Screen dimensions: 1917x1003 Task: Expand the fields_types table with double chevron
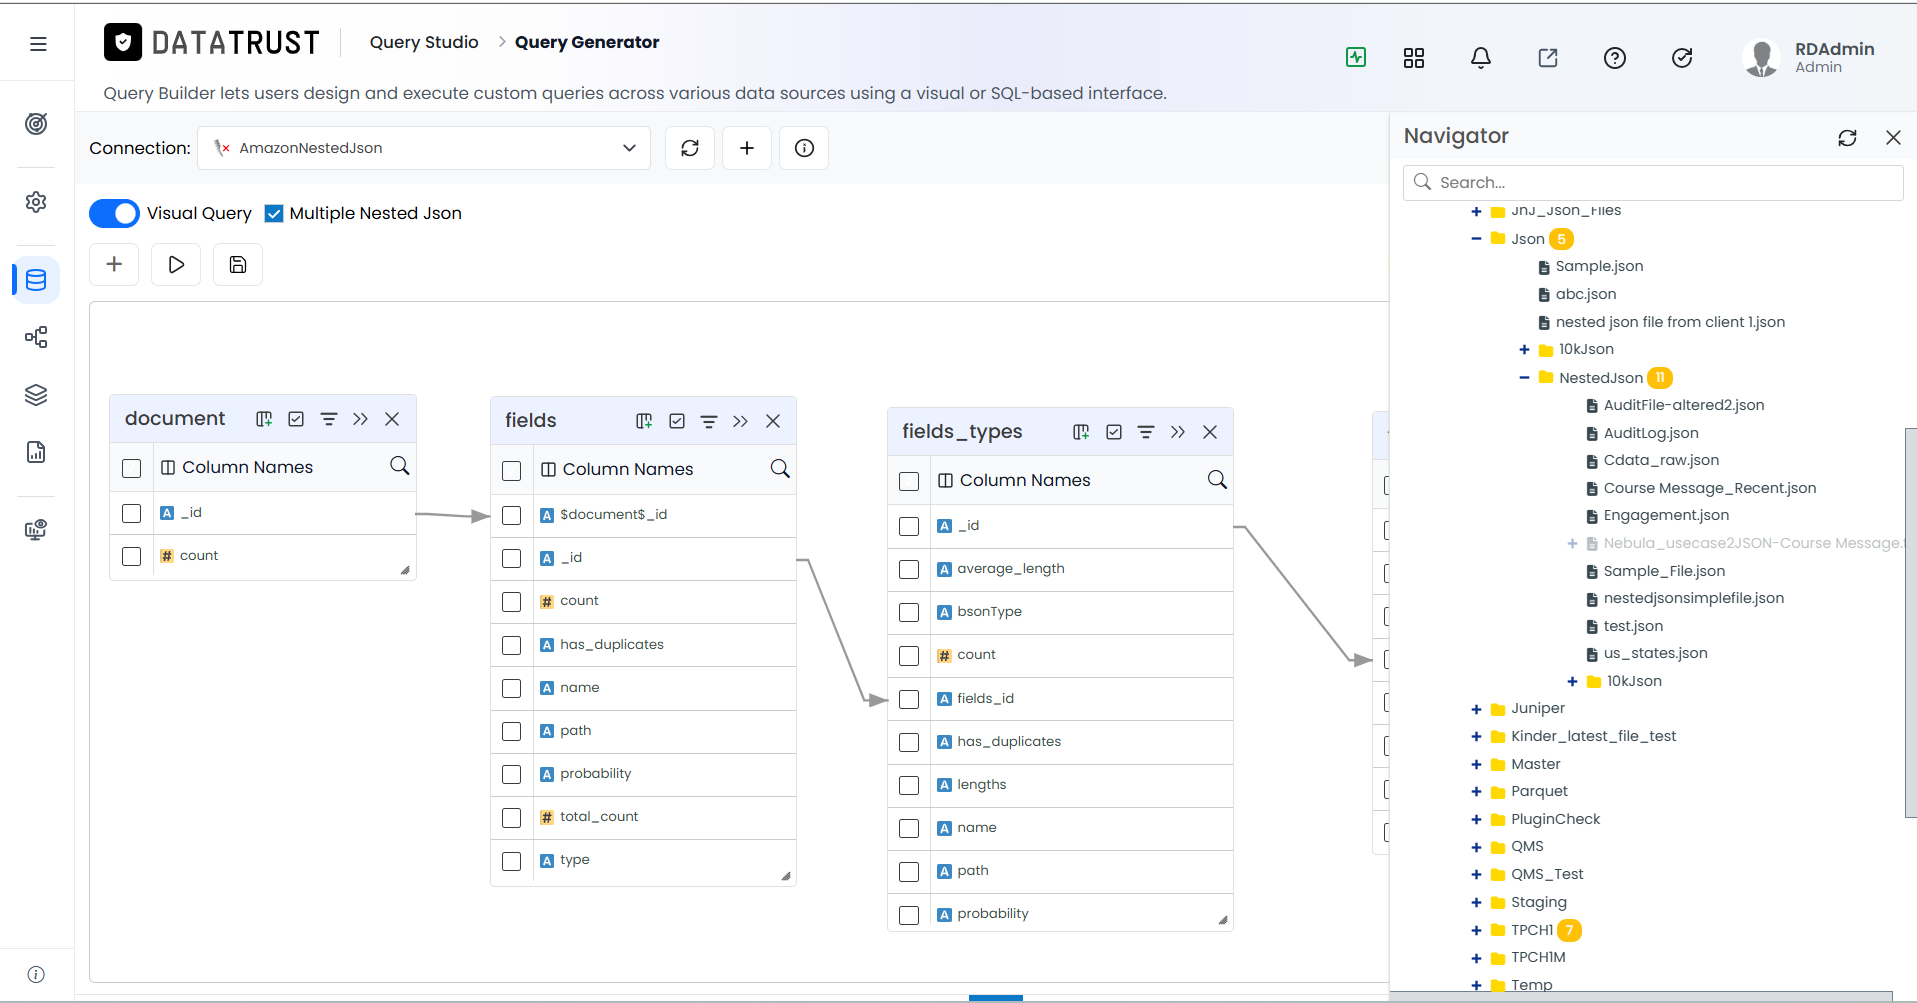click(x=1178, y=432)
